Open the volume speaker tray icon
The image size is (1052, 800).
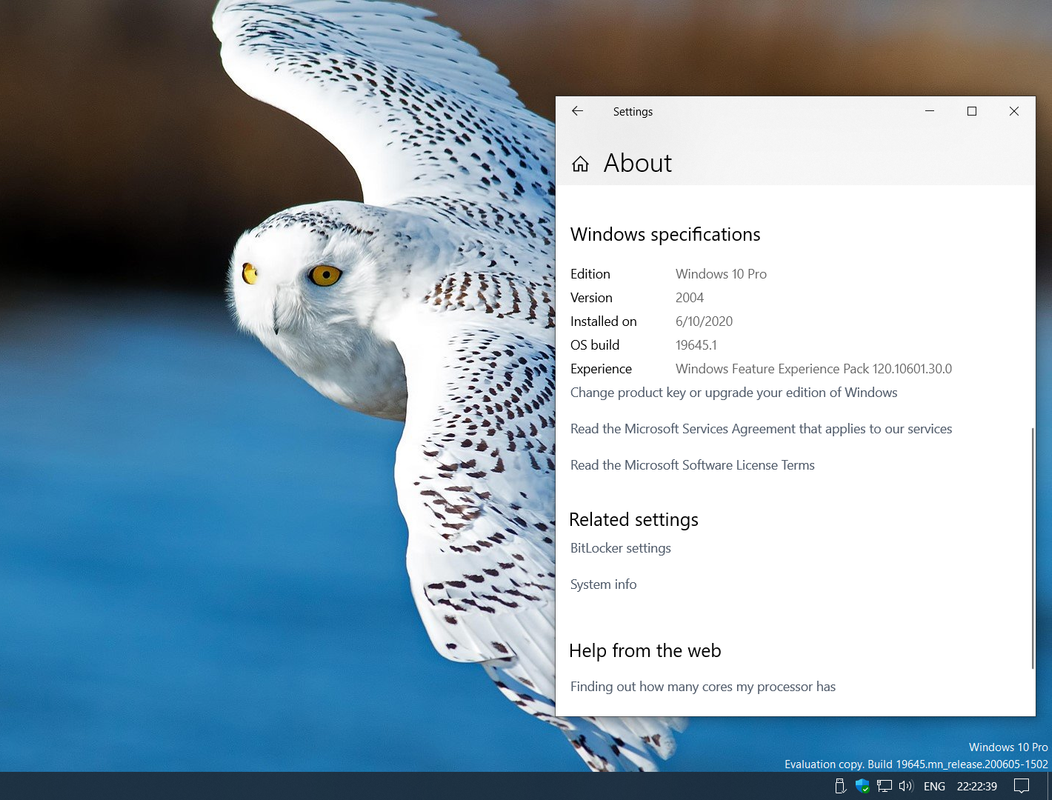click(906, 786)
